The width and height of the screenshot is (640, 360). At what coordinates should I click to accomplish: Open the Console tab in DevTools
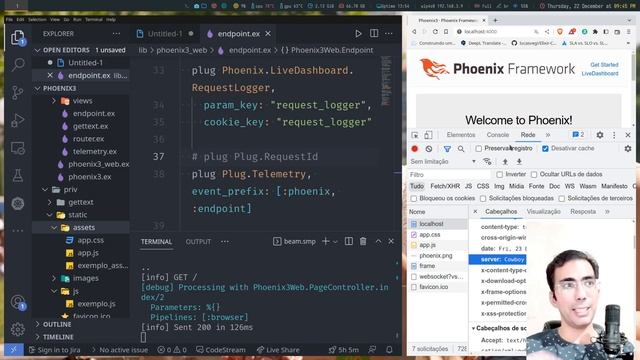498,135
